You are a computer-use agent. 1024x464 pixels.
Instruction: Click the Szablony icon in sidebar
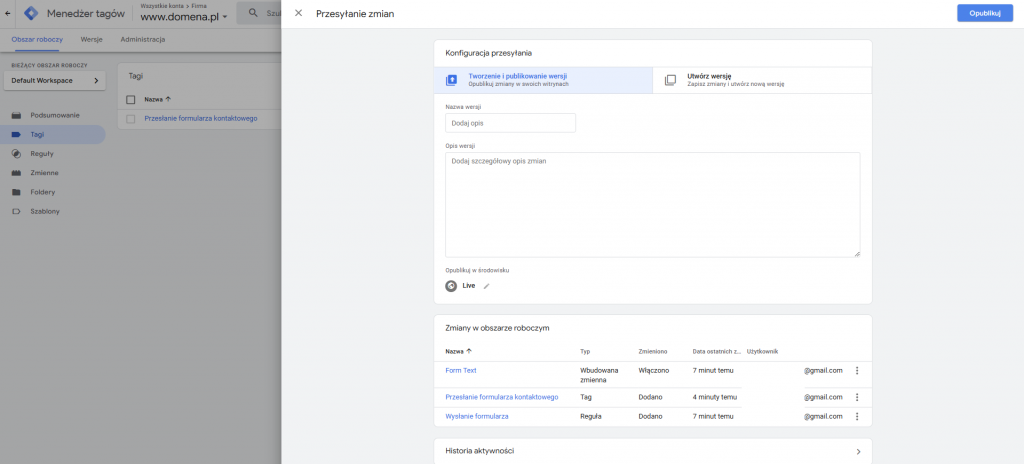tap(16, 212)
